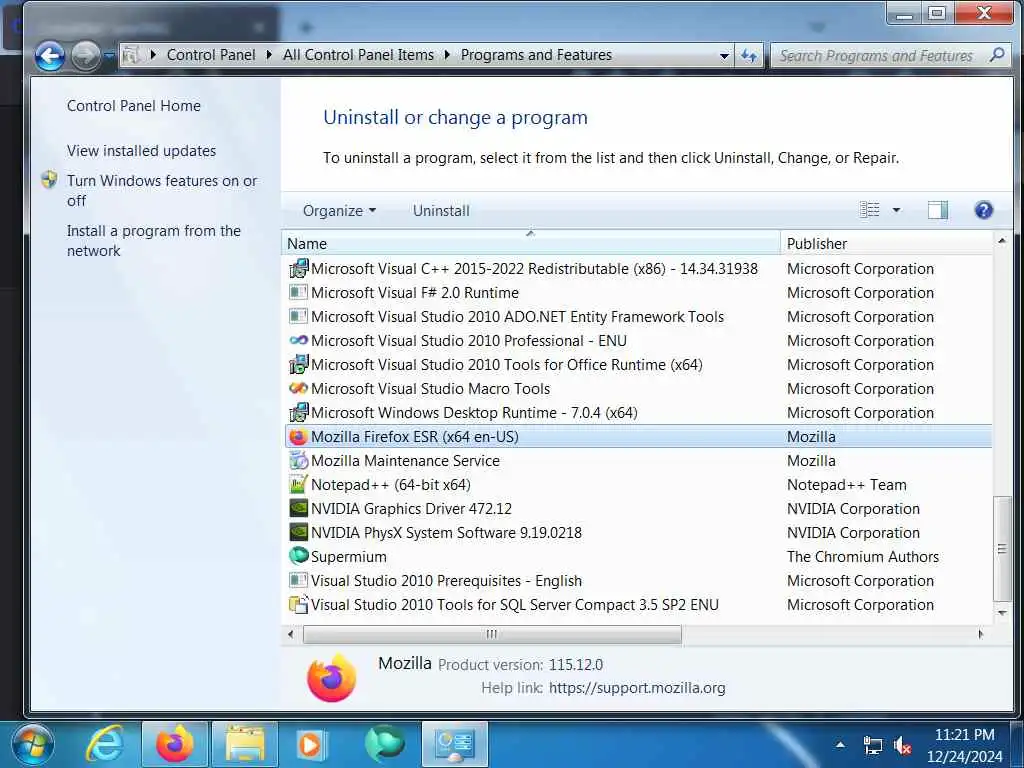Switch to Control Panel taskbar button
The height and width of the screenshot is (768, 1024).
click(x=455, y=744)
